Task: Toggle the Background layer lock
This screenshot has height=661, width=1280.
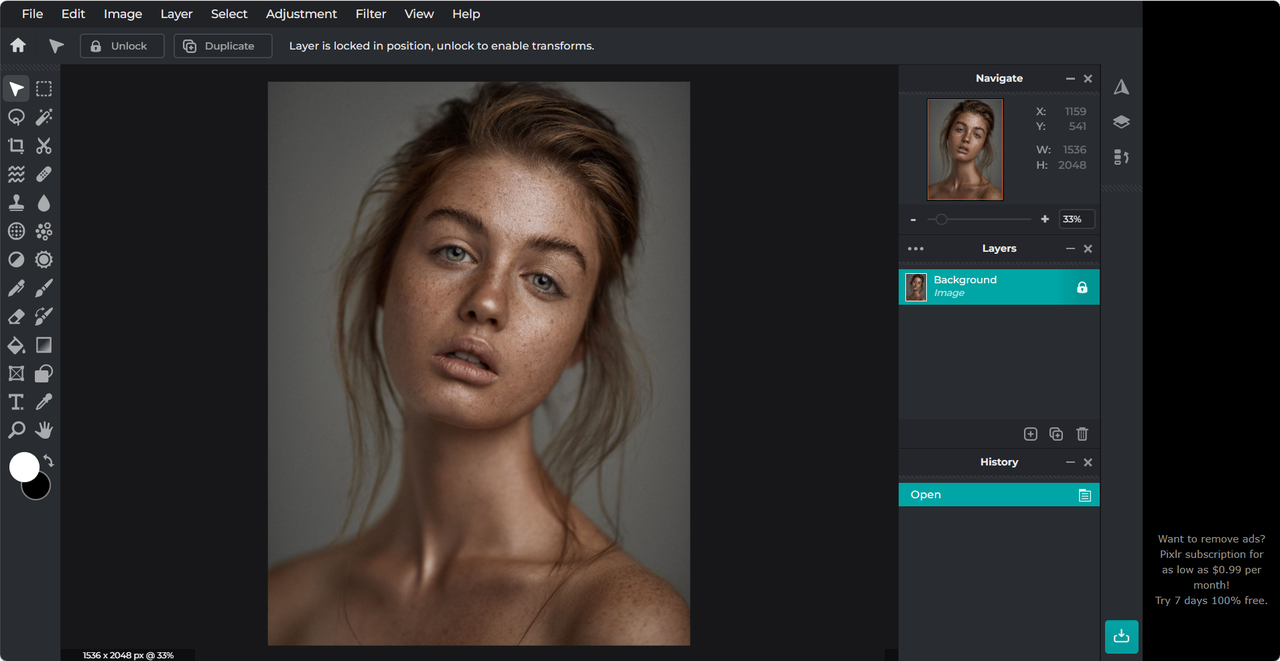Action: point(1081,287)
